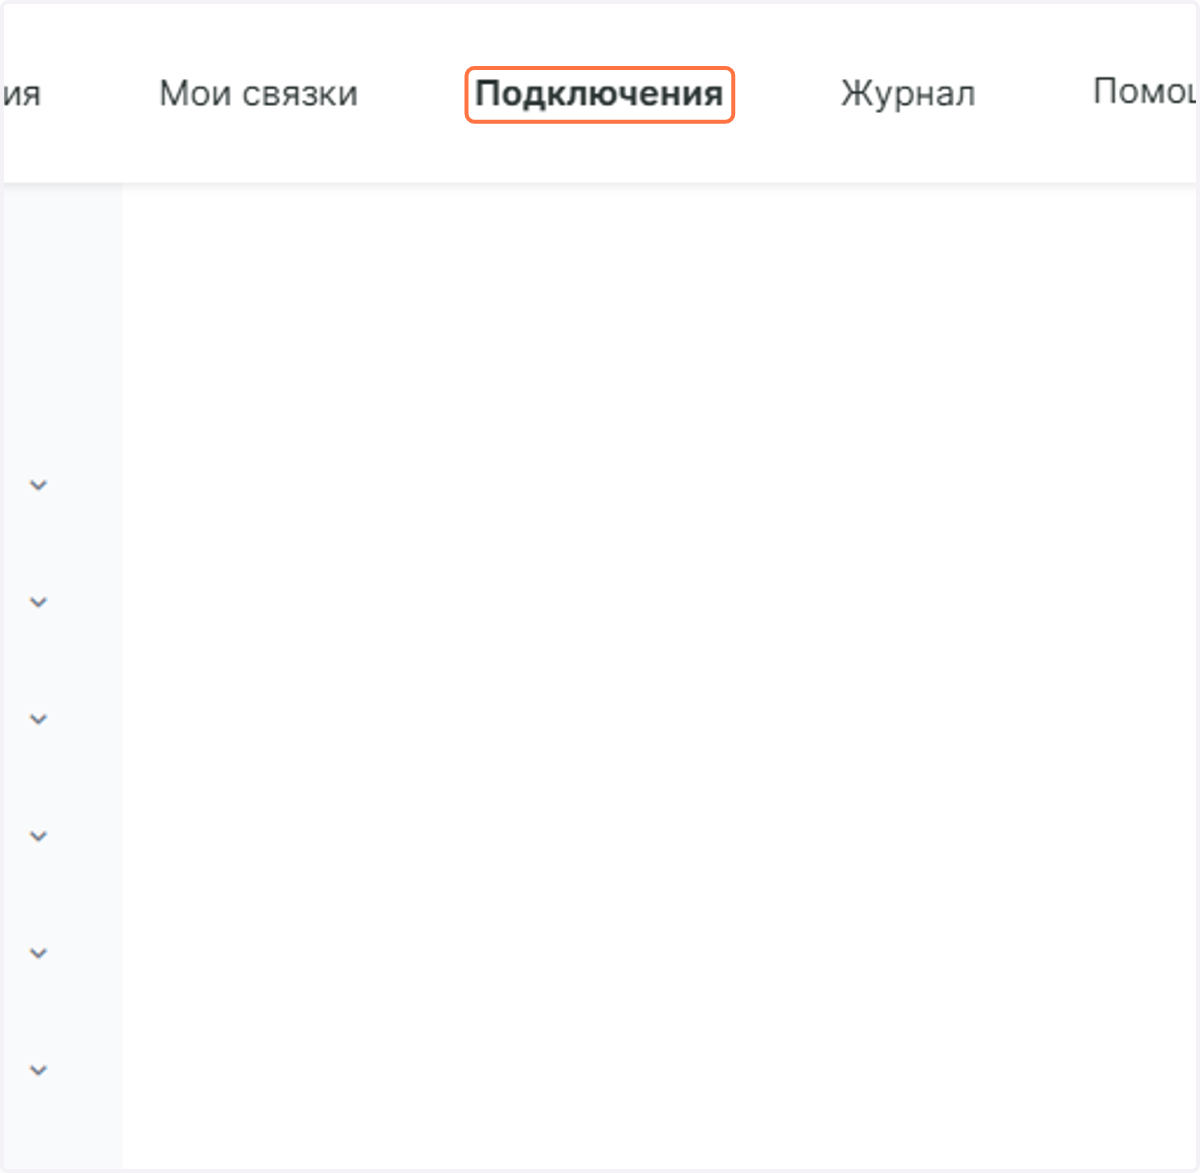Select the Подключения tab

[x=599, y=94]
